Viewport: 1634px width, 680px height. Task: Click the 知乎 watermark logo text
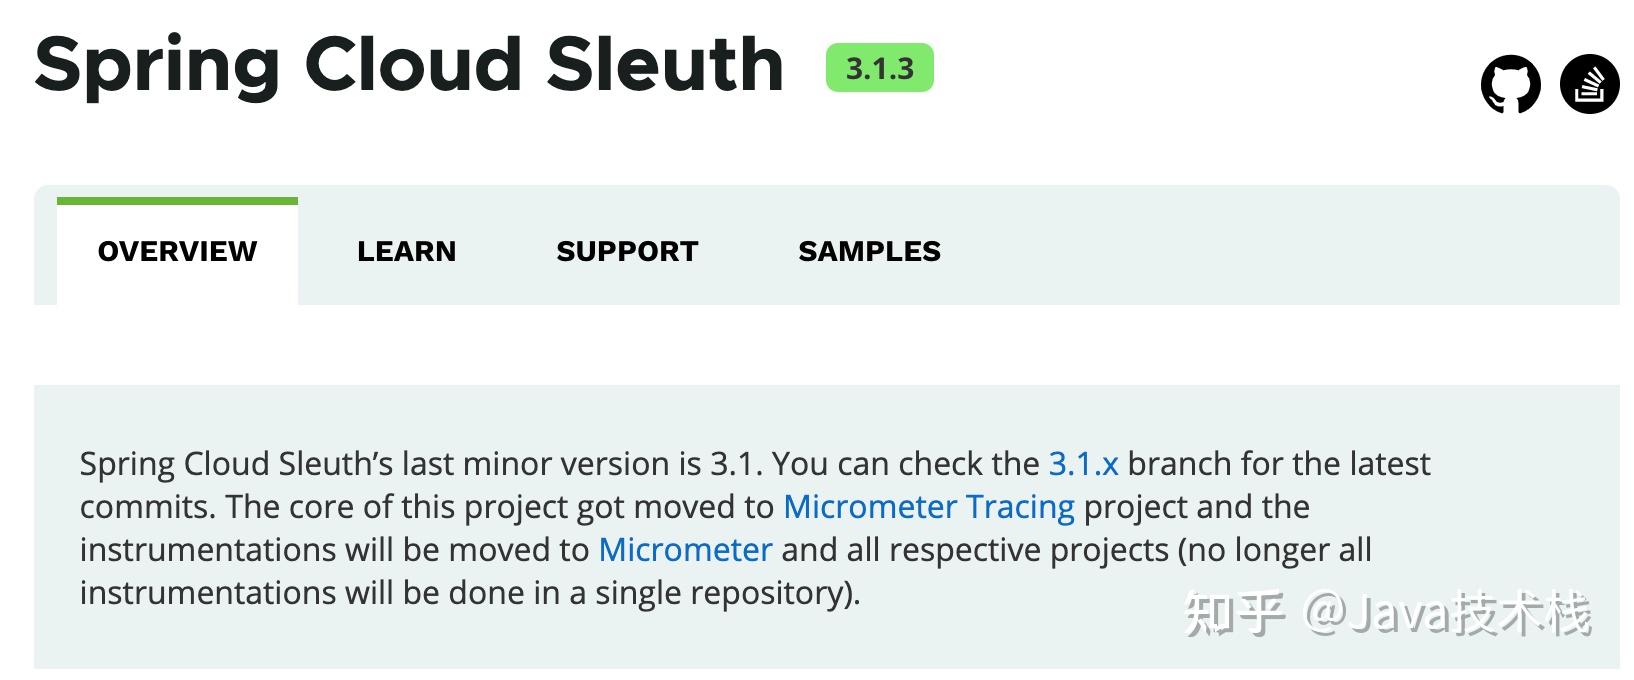(x=1234, y=613)
